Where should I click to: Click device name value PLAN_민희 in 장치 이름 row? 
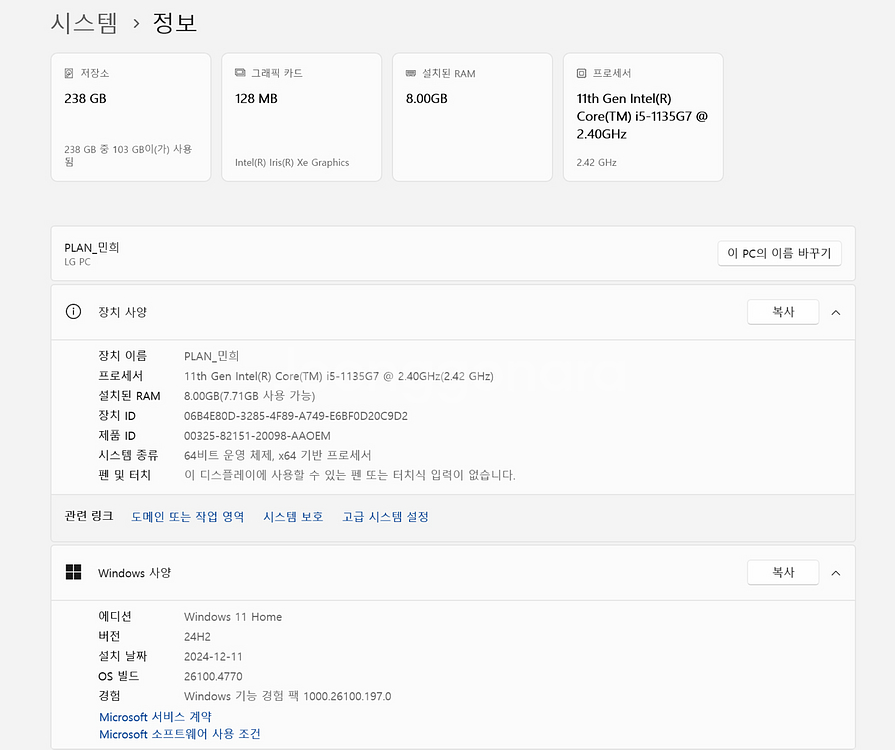coord(211,356)
